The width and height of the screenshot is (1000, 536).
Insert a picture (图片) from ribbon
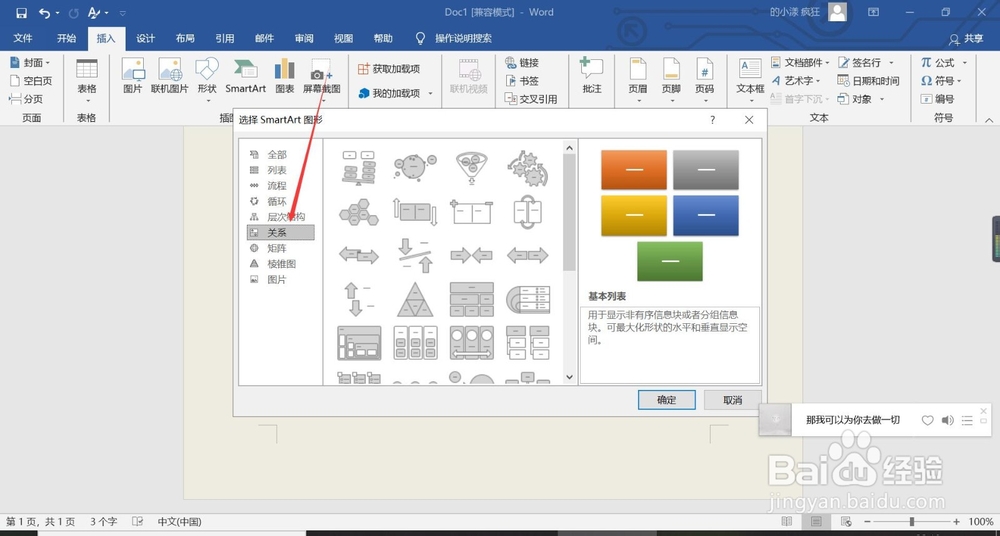[x=133, y=77]
